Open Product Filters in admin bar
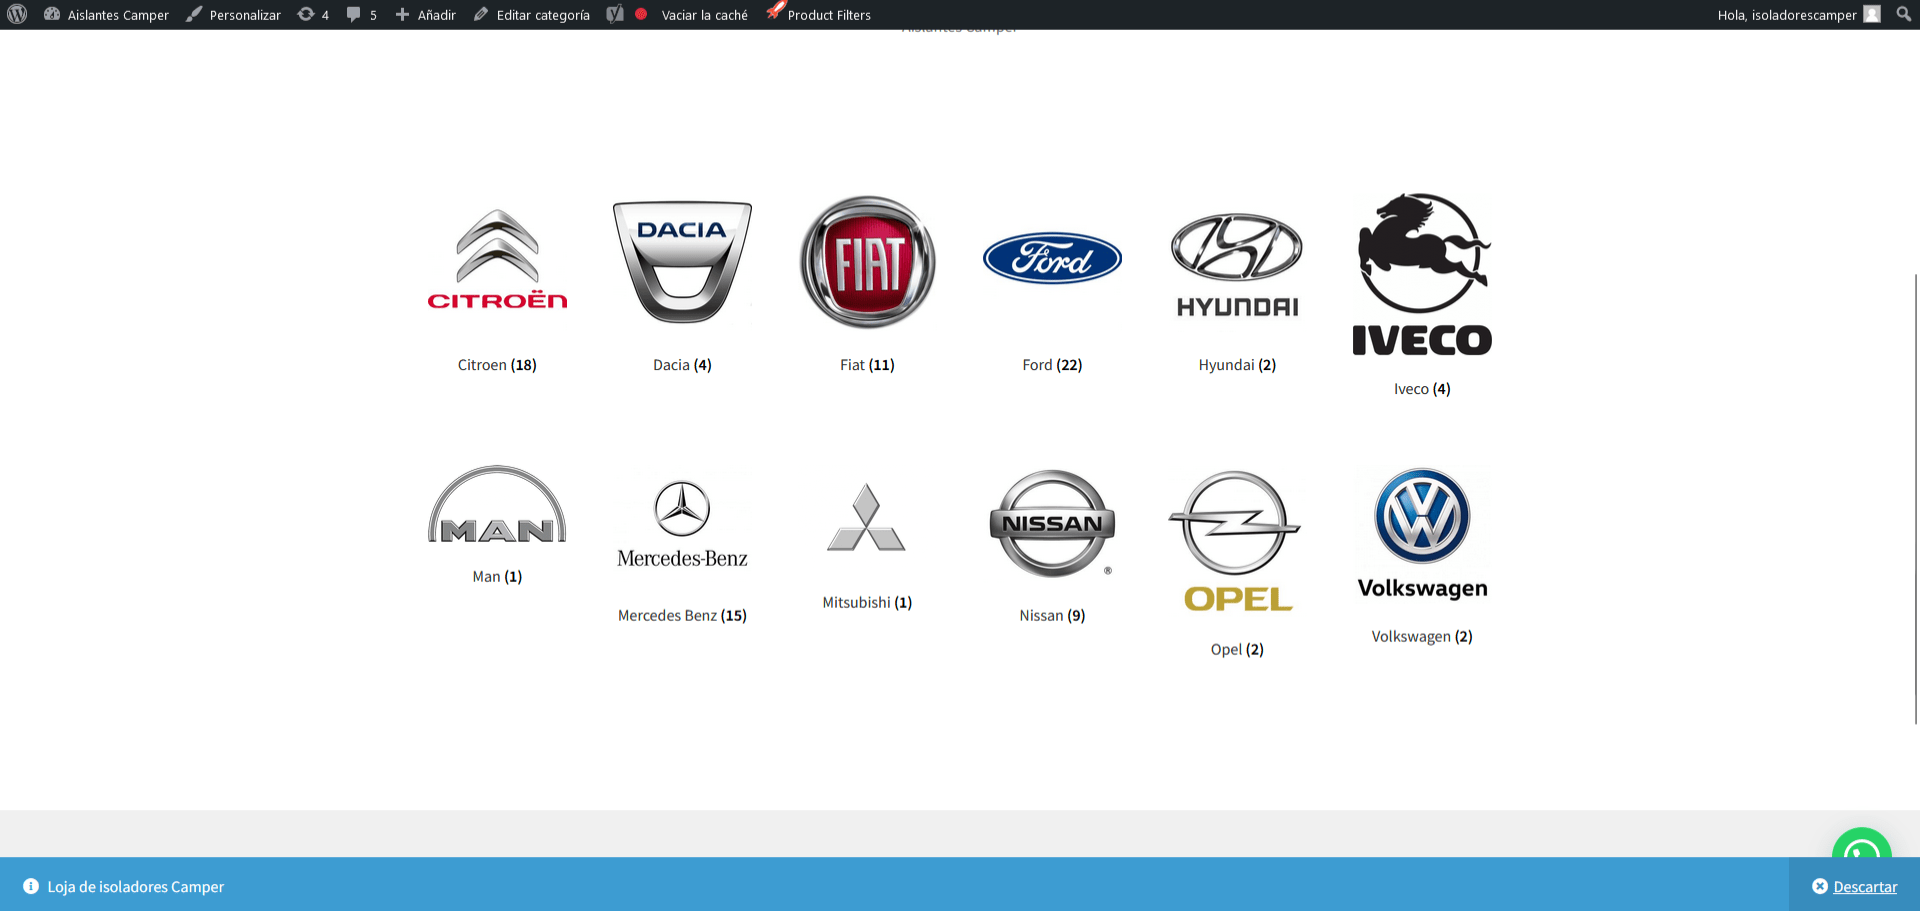1920x911 pixels. click(818, 14)
